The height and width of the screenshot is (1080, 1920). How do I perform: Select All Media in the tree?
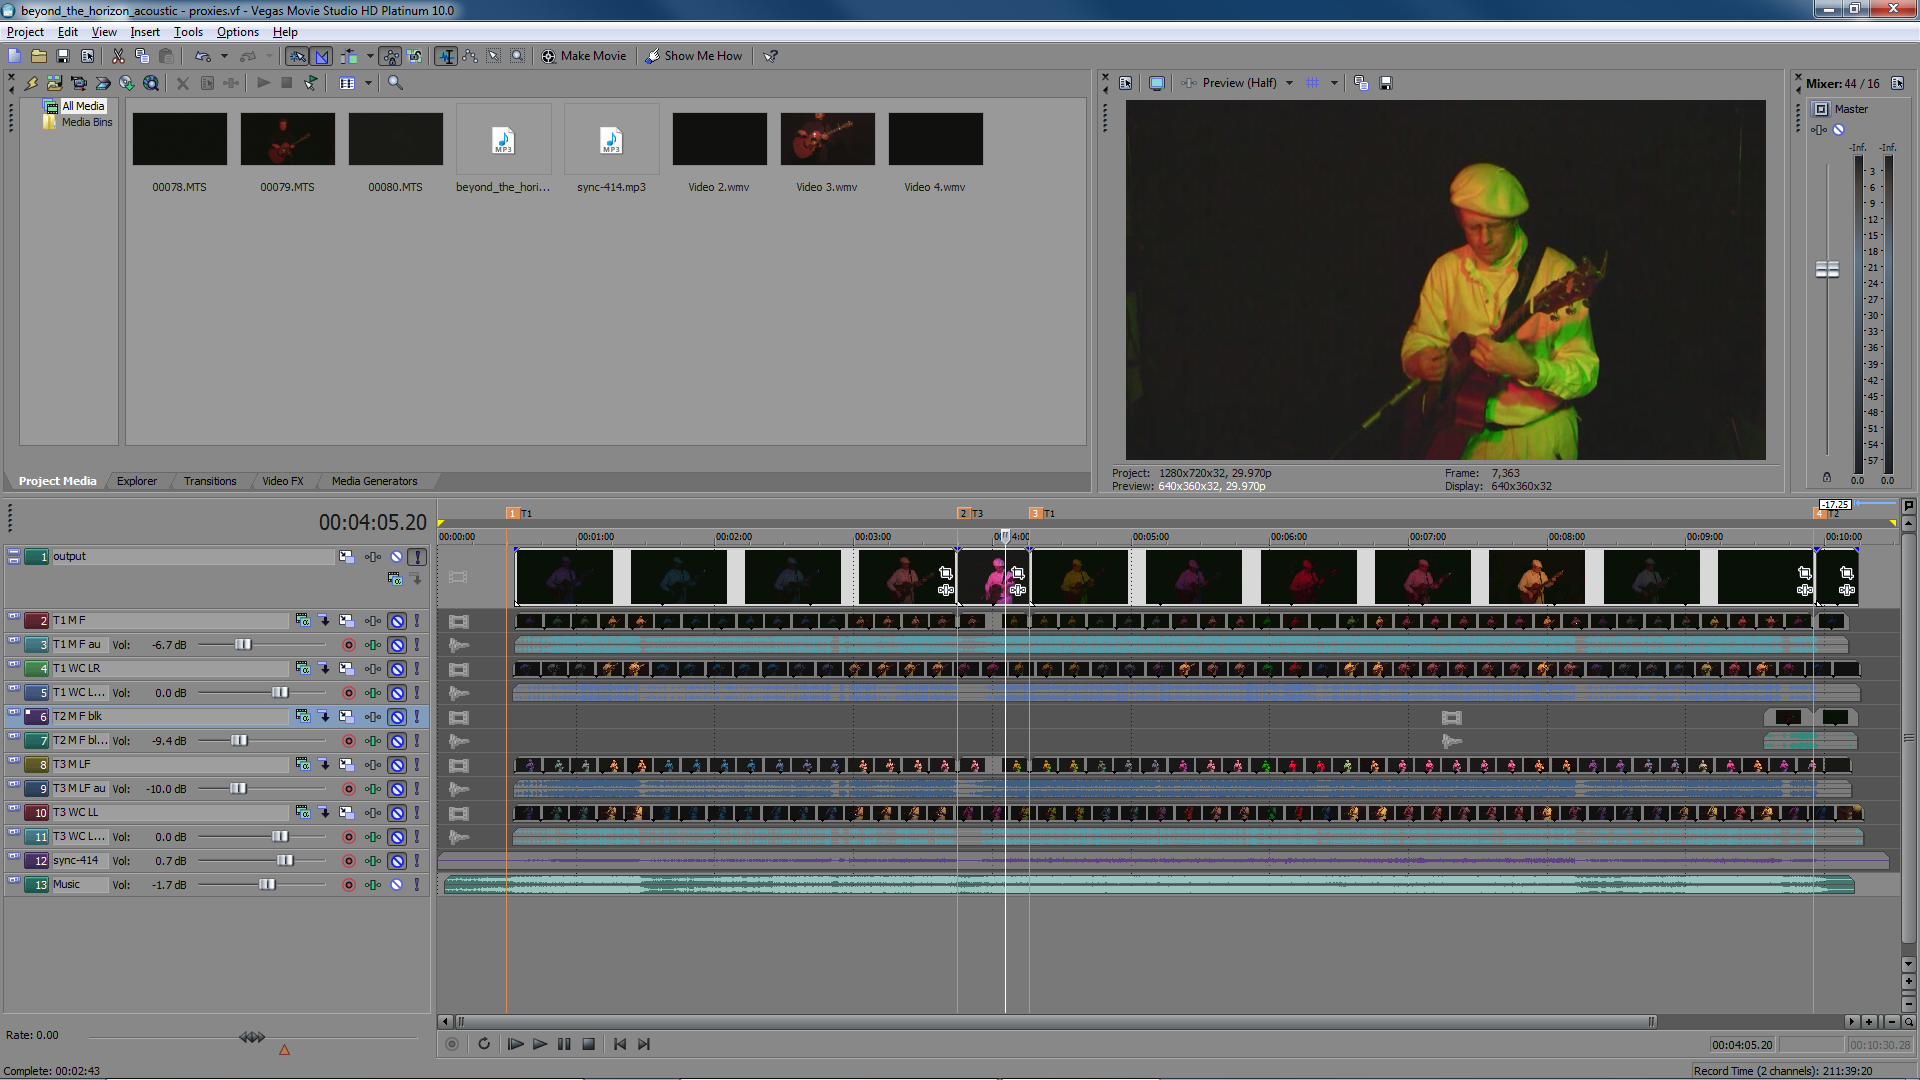click(83, 106)
